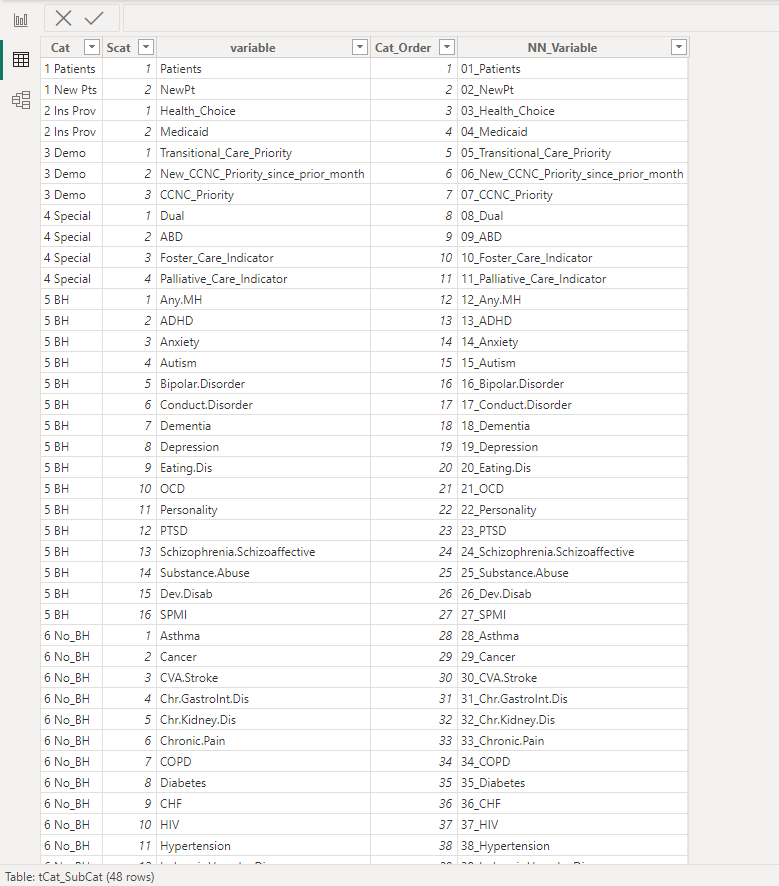Open Scat column filter dropdown
The height and width of the screenshot is (886, 779).
point(146,47)
